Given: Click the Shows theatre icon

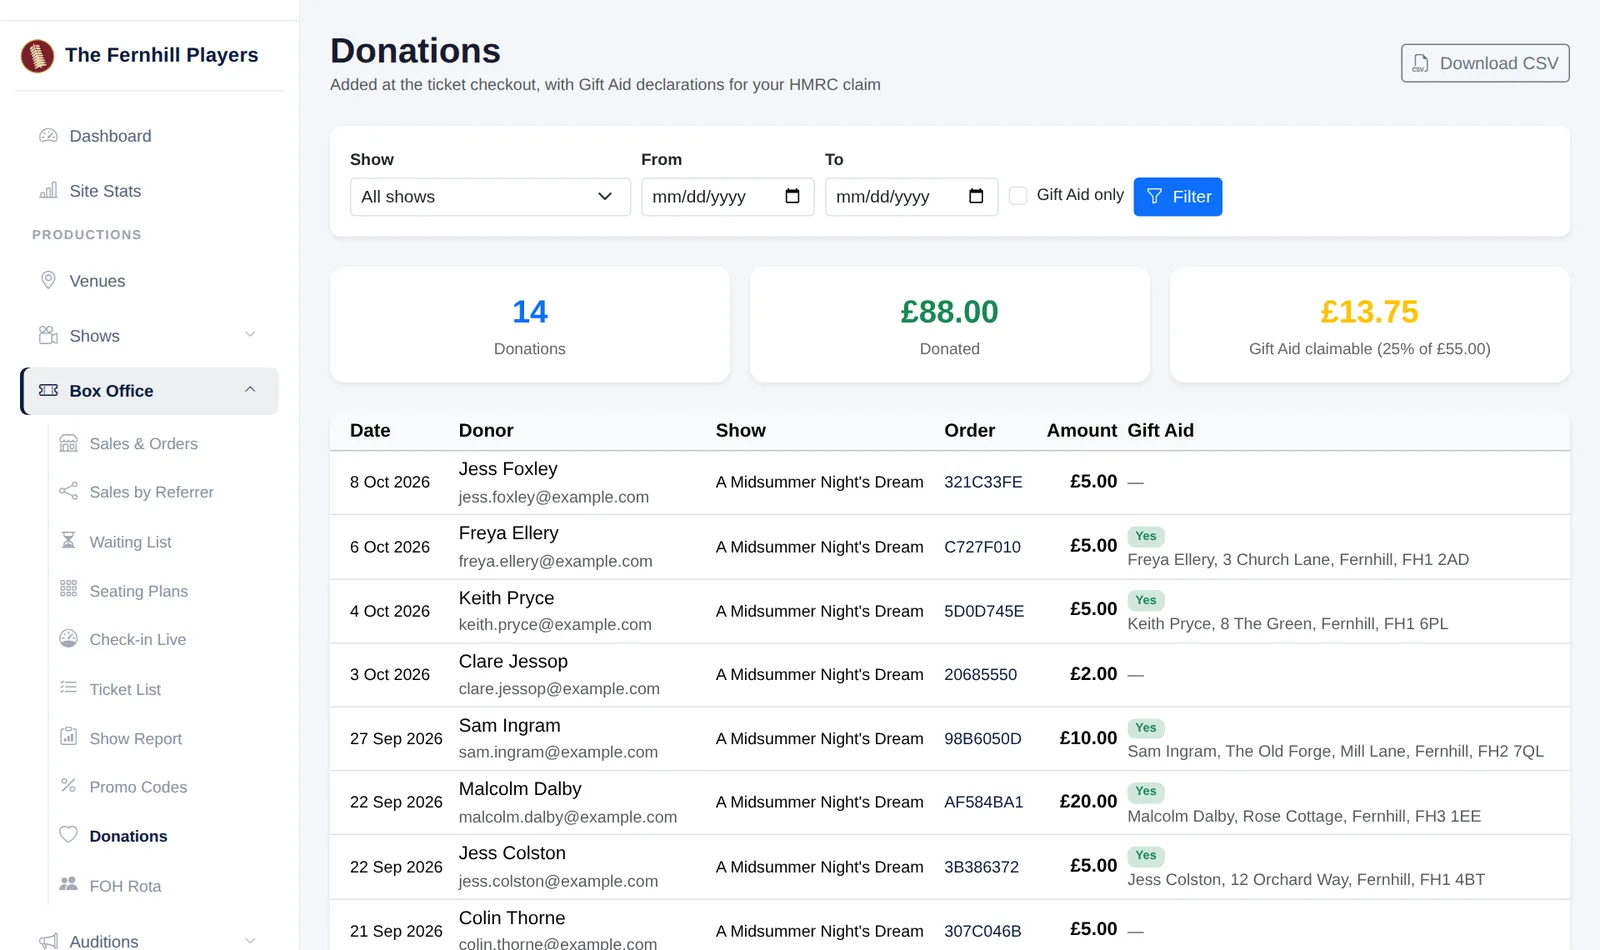Looking at the screenshot, I should [48, 335].
